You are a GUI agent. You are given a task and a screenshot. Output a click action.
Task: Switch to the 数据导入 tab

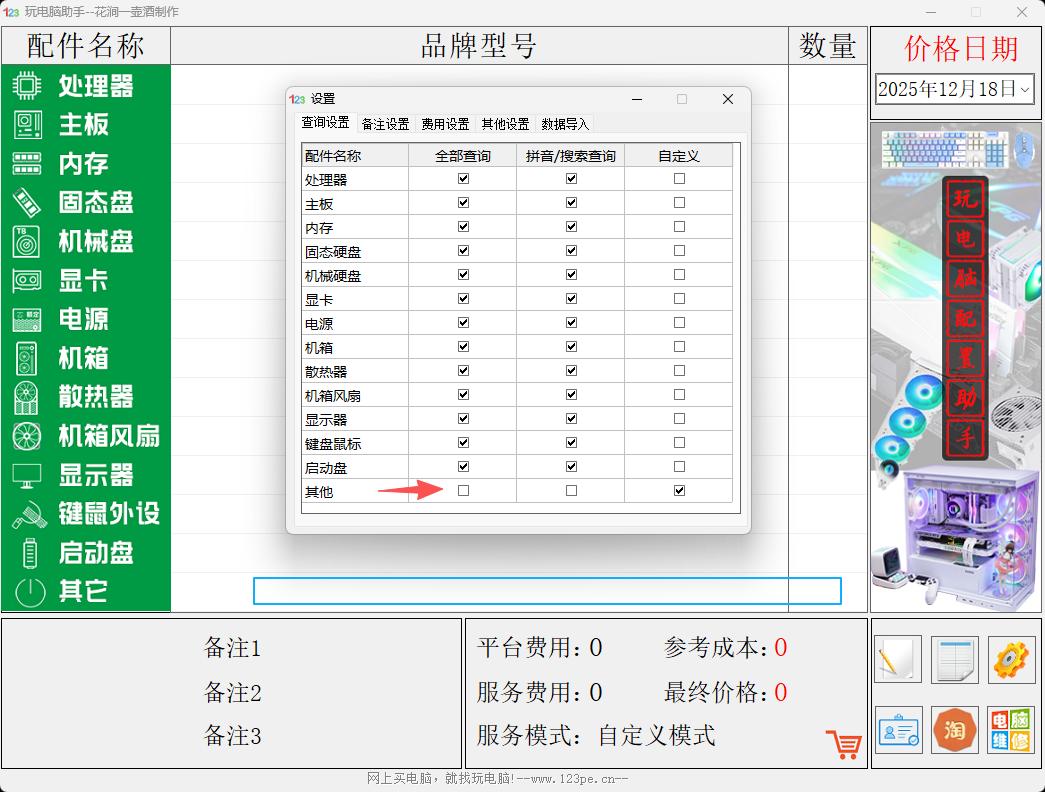(565, 124)
